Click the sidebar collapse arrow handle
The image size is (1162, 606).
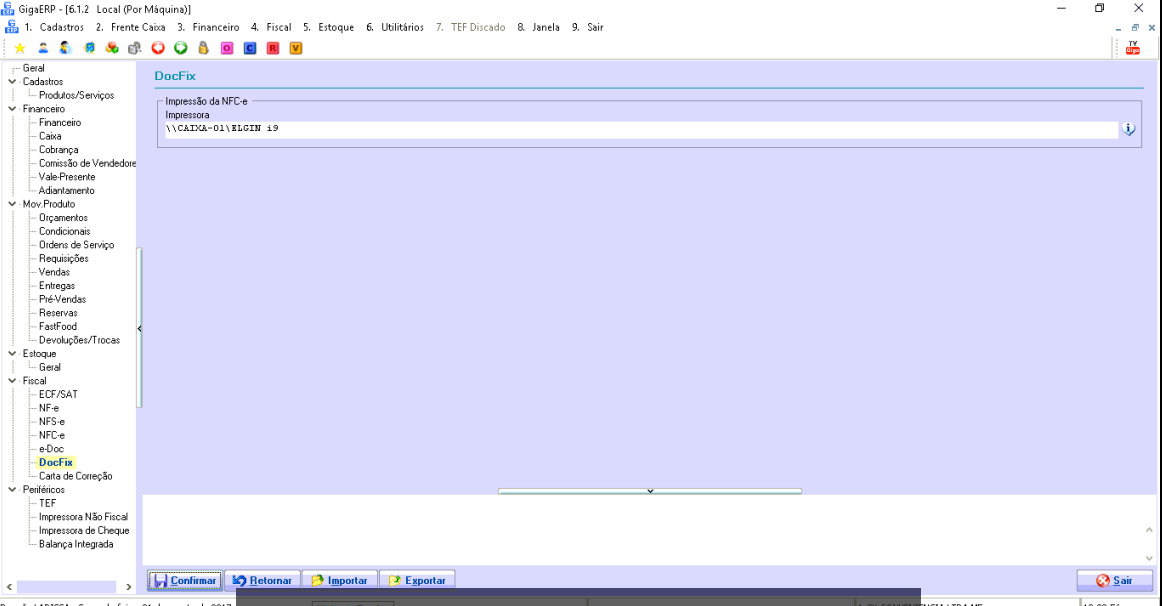[x=139, y=329]
